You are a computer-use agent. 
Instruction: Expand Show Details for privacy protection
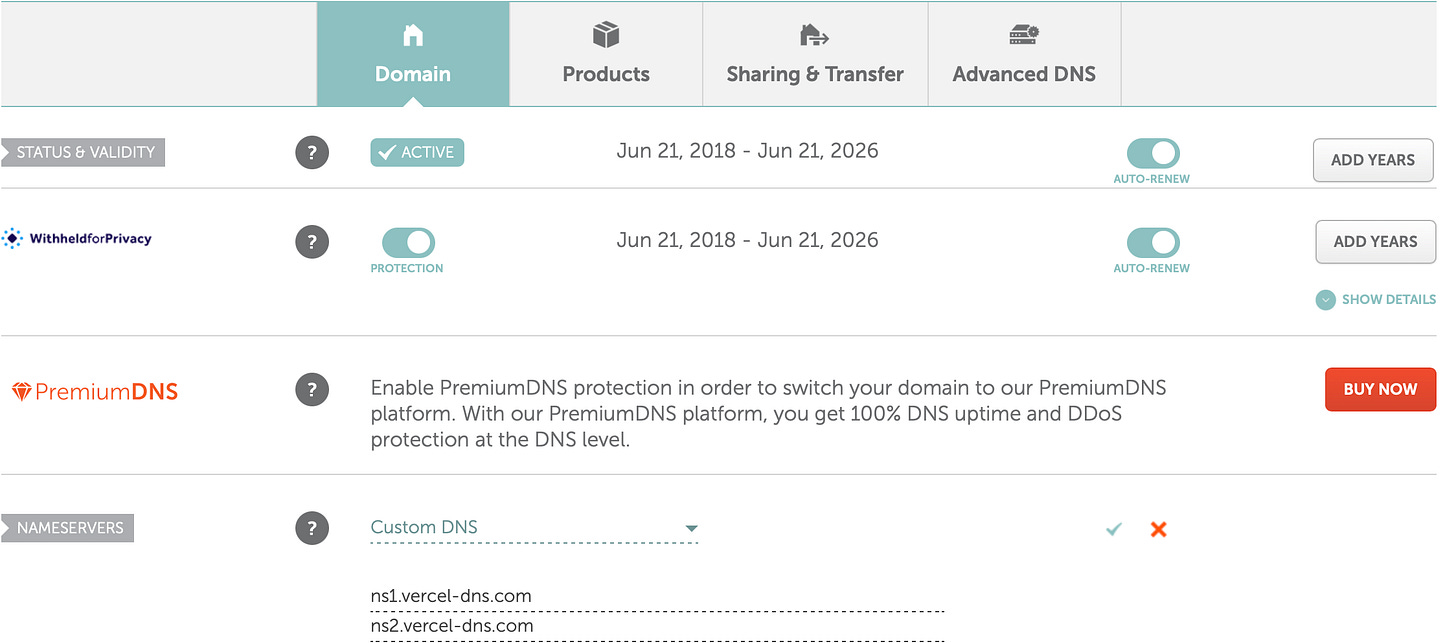coord(1376,299)
